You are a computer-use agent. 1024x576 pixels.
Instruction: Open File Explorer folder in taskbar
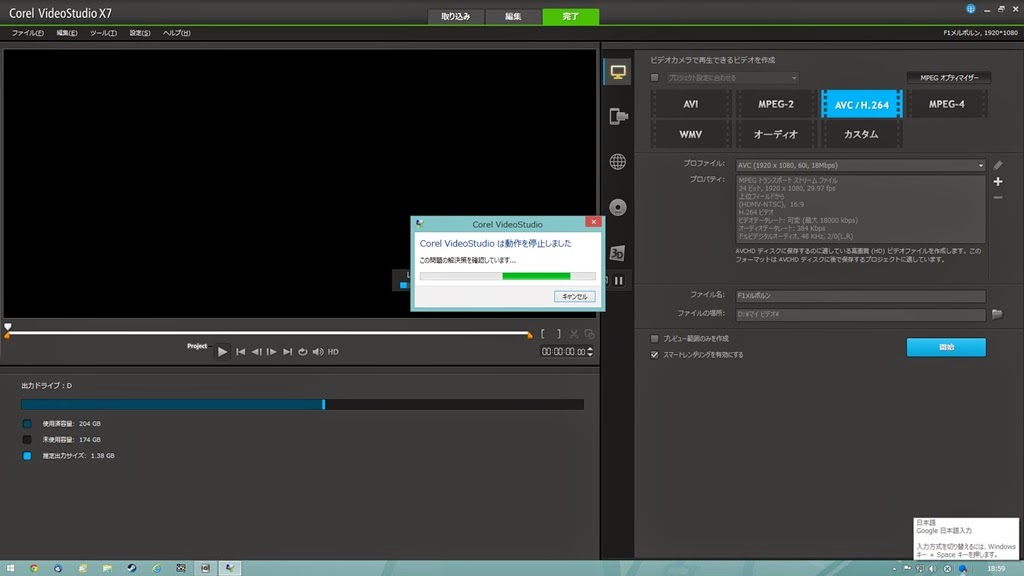(107, 568)
